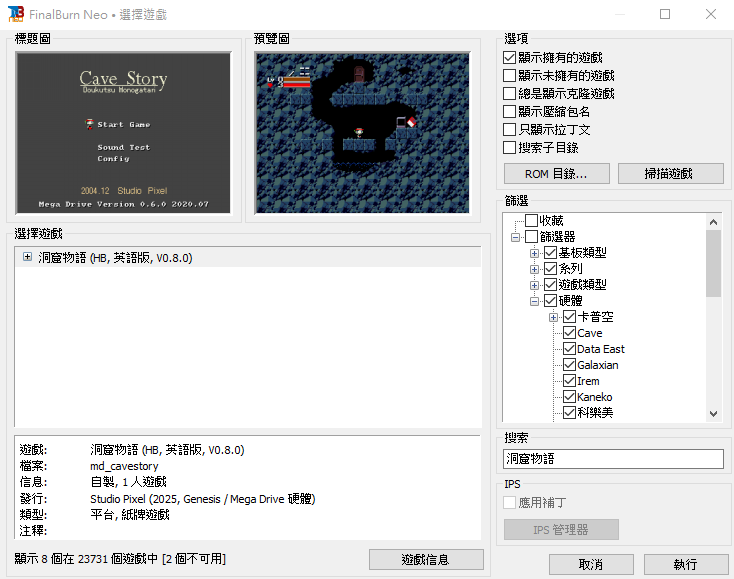
Task: Click the 搜索 text field containing 洞窟物語
Action: click(613, 459)
